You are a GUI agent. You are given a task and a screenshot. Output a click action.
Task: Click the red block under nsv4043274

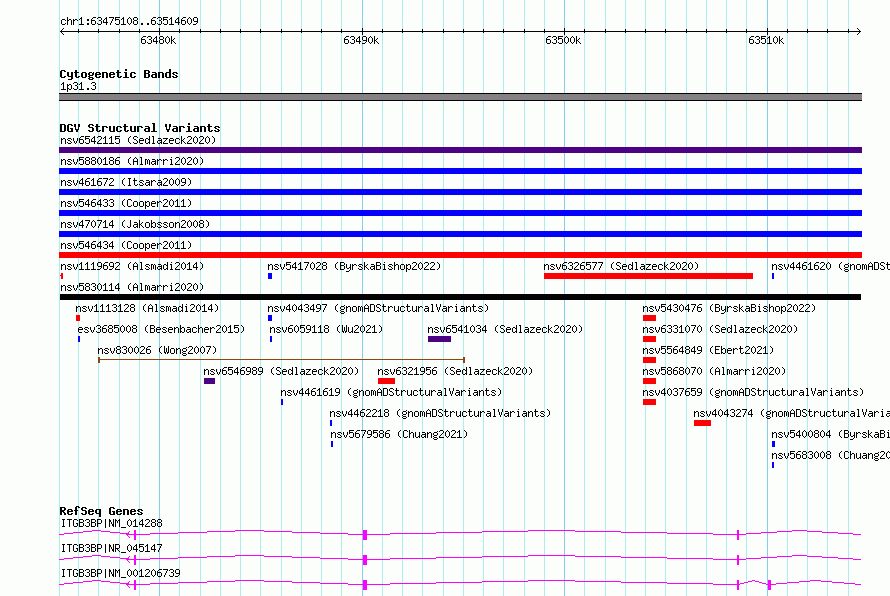(x=702, y=423)
